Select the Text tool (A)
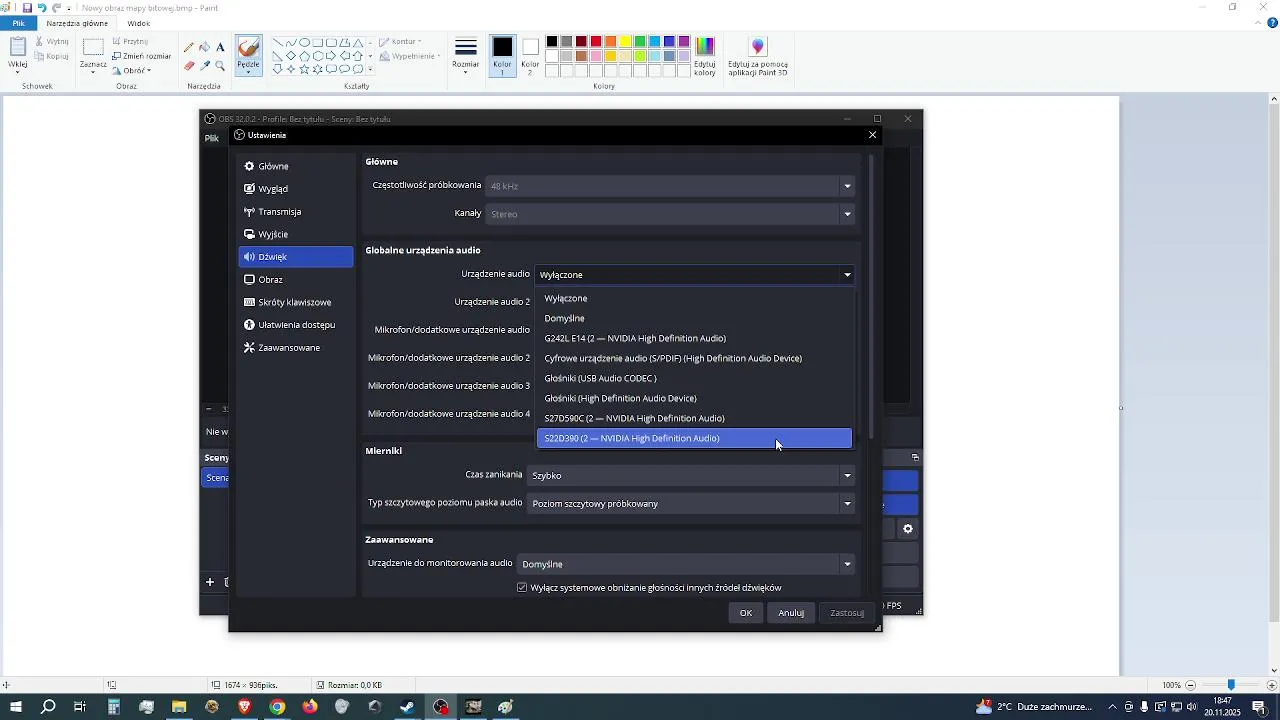1280x720 pixels. (220, 48)
